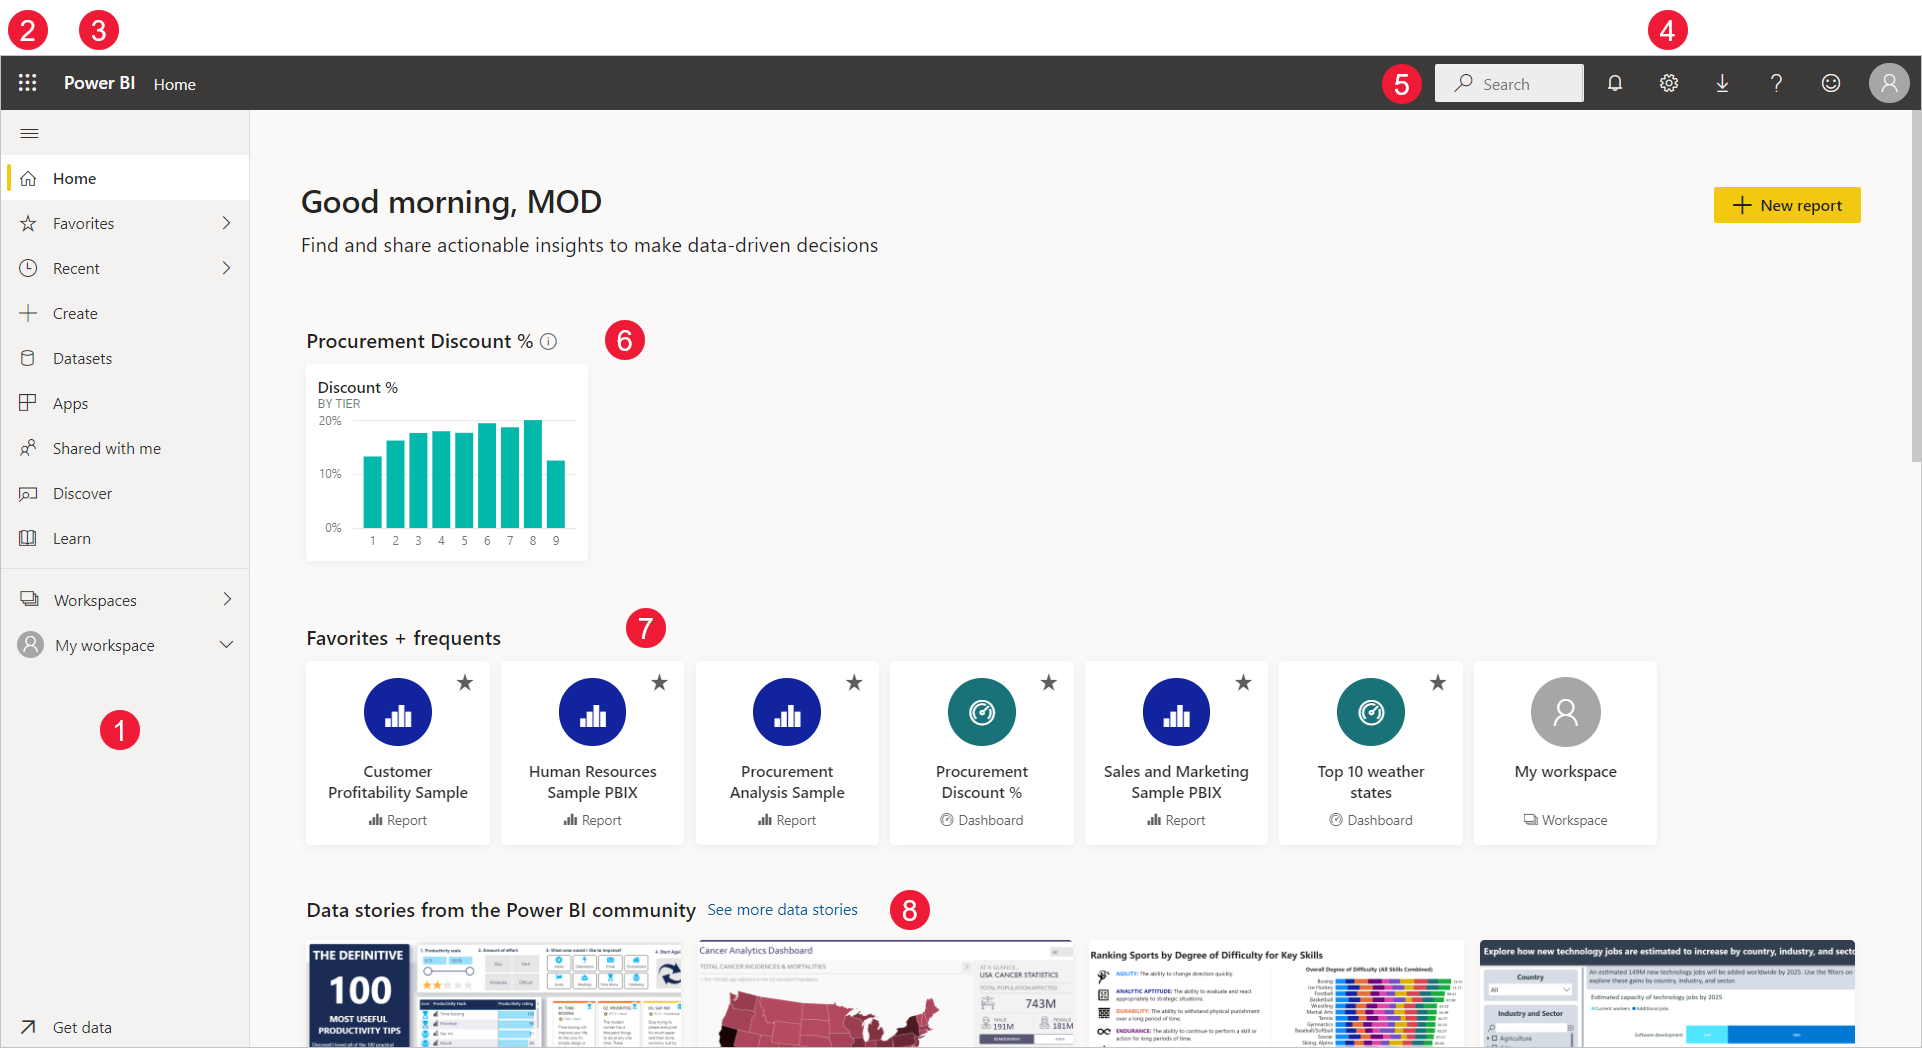Viewport: 1922px width, 1048px height.
Task: Open the Help question mark icon
Action: (1777, 84)
